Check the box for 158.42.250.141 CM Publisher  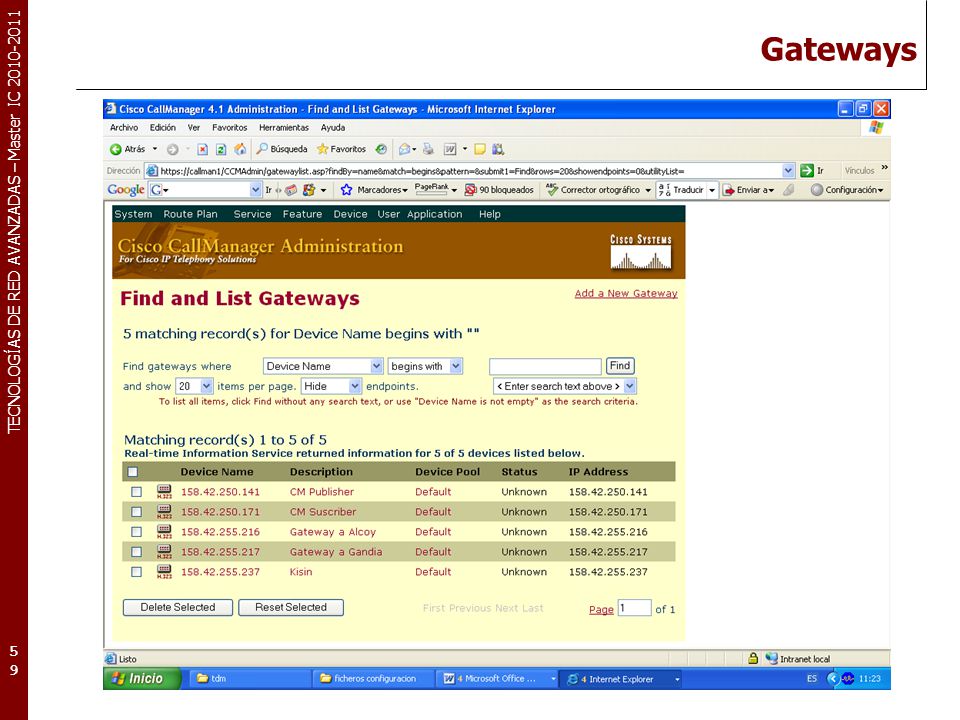click(x=137, y=492)
